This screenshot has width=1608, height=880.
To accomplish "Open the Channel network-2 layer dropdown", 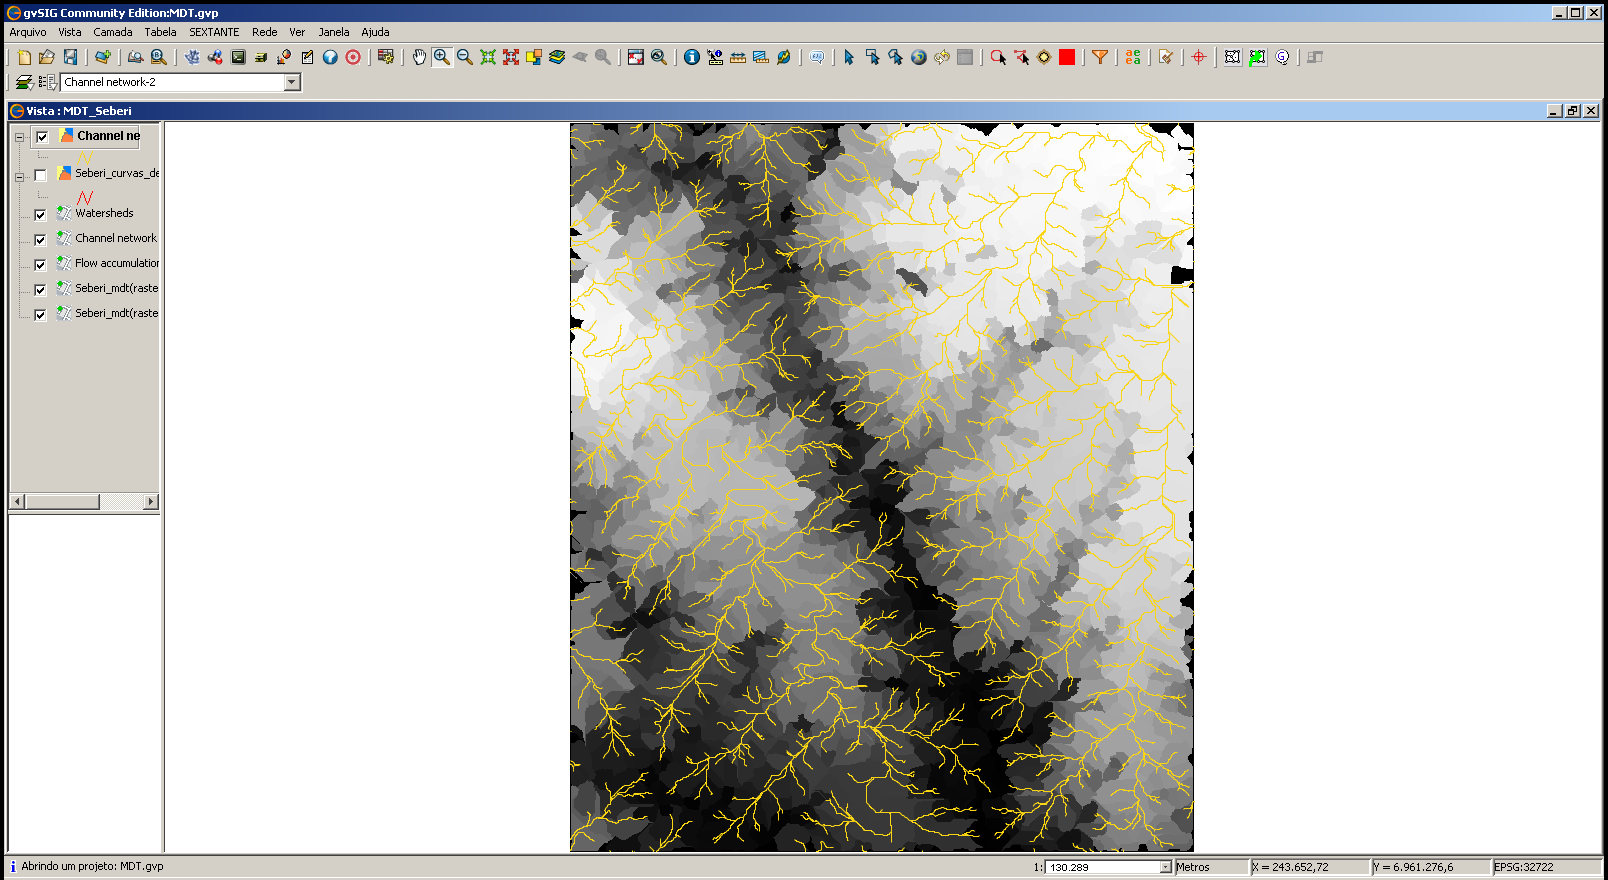I will tap(292, 82).
